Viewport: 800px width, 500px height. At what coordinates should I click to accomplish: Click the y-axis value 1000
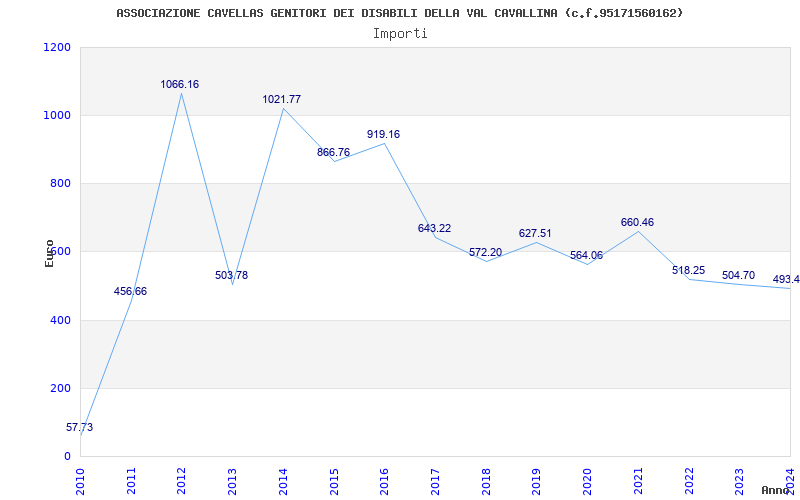pos(58,115)
